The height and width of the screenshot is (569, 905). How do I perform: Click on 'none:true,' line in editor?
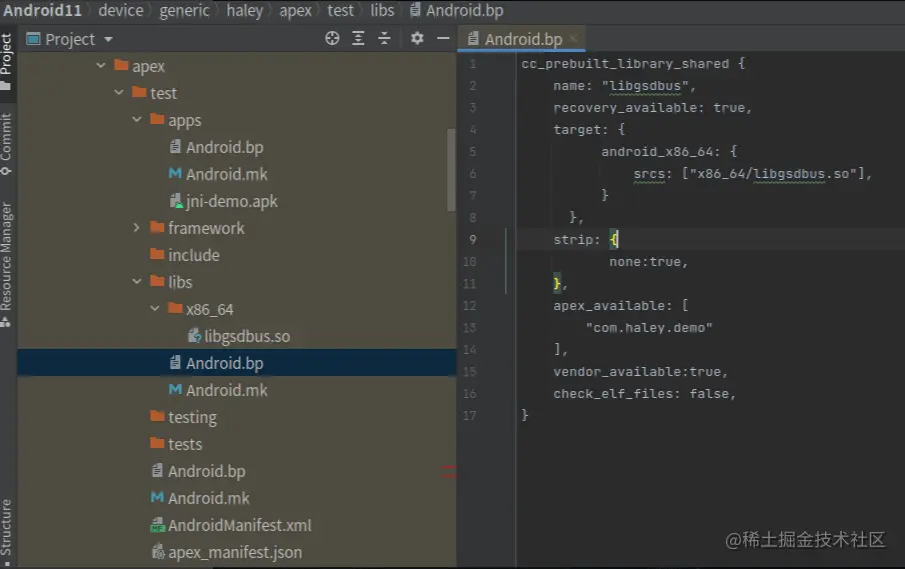[x=649, y=262]
